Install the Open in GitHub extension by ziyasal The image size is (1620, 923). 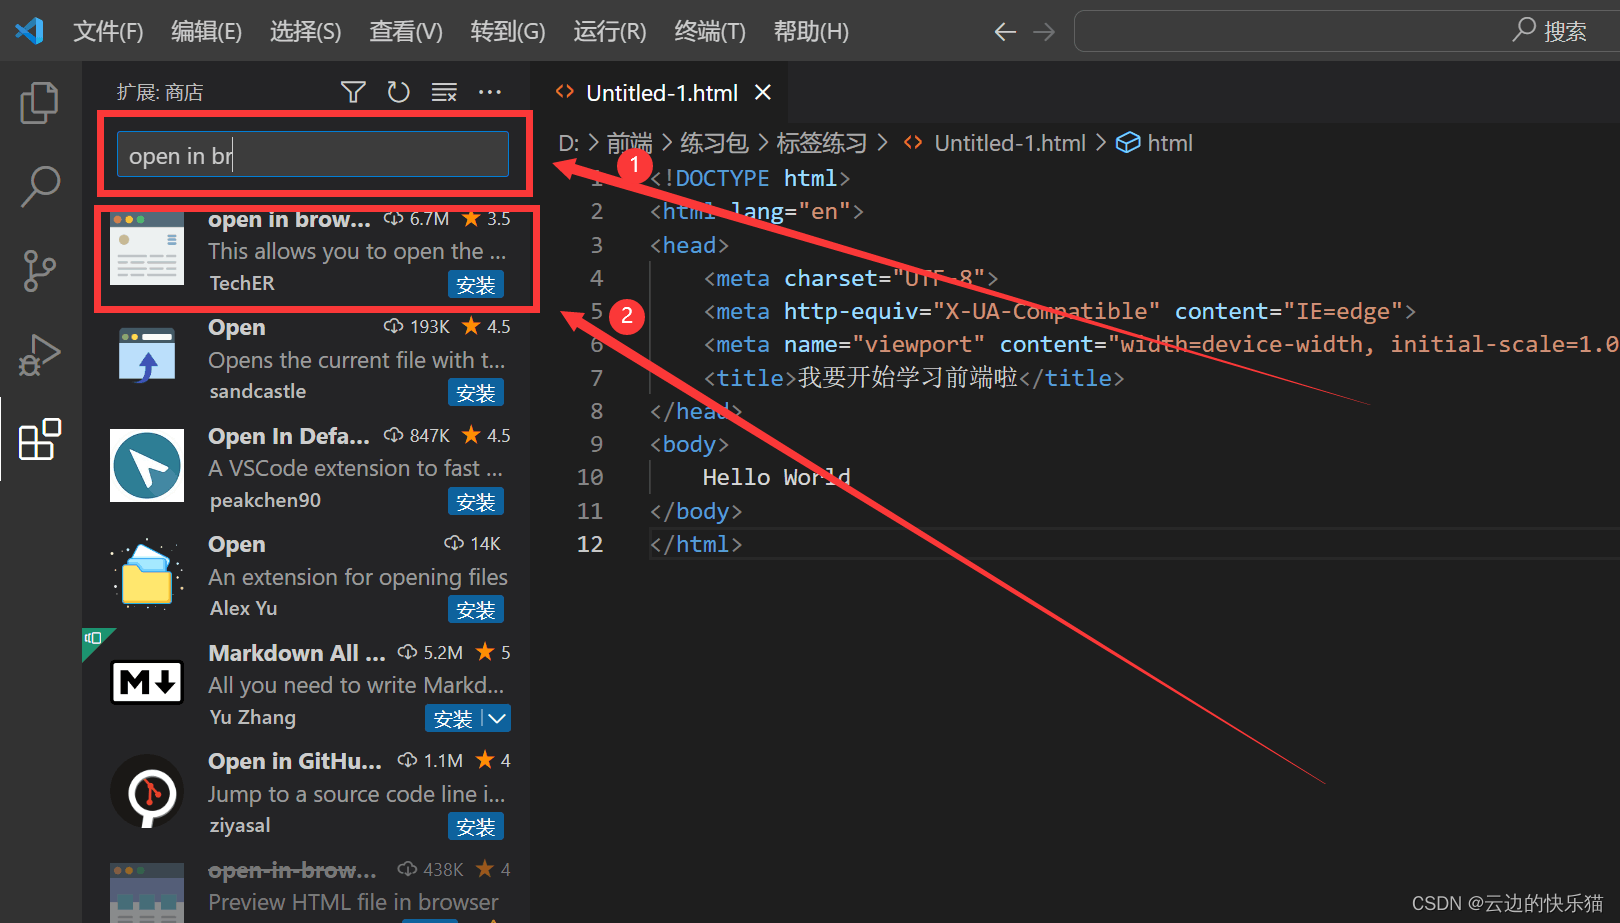[x=476, y=827]
